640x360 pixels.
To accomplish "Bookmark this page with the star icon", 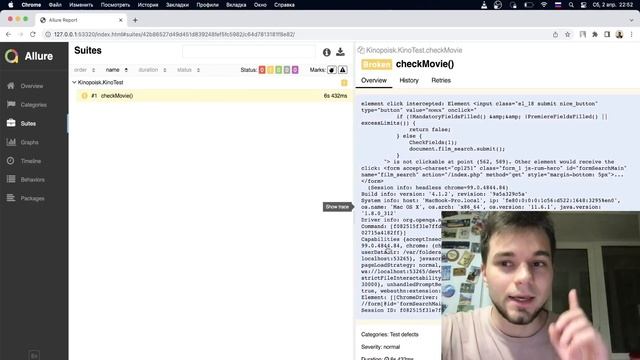I will (567, 35).
